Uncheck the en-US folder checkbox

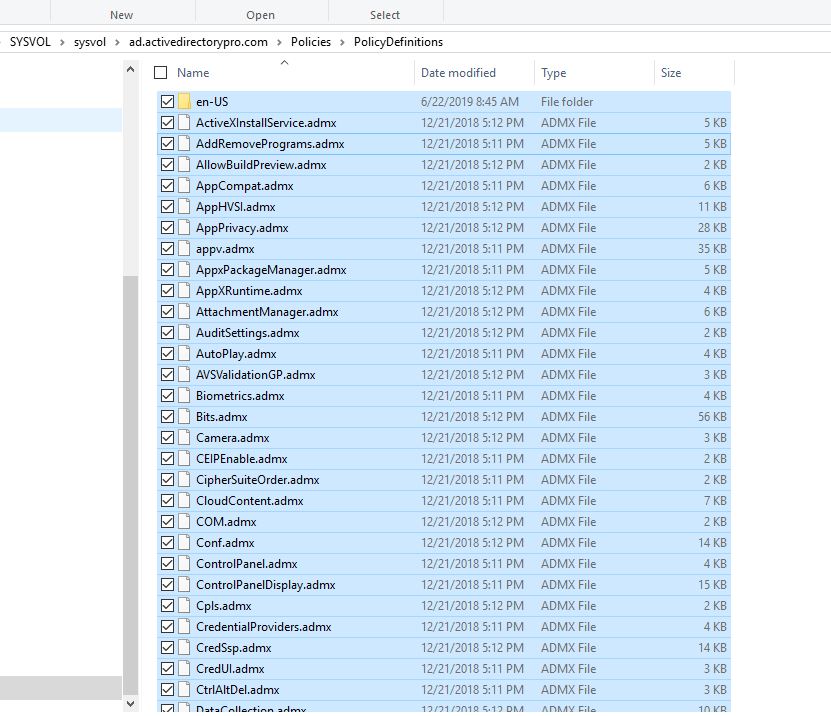pyautogui.click(x=167, y=101)
